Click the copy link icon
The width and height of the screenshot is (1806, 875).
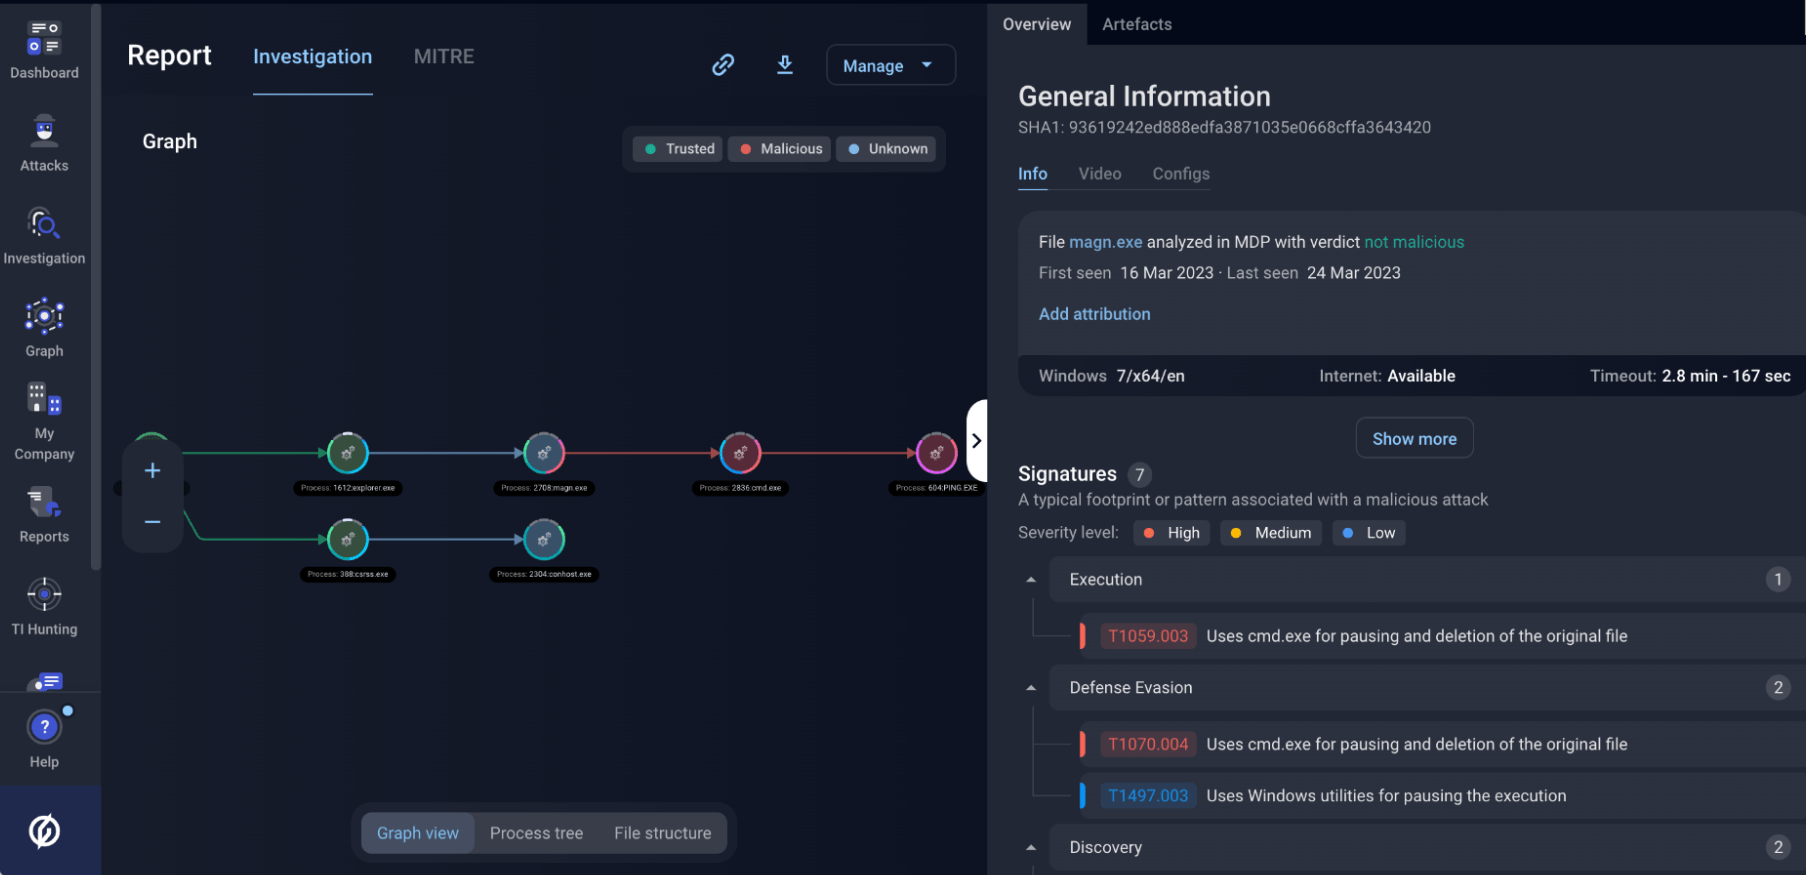point(723,65)
